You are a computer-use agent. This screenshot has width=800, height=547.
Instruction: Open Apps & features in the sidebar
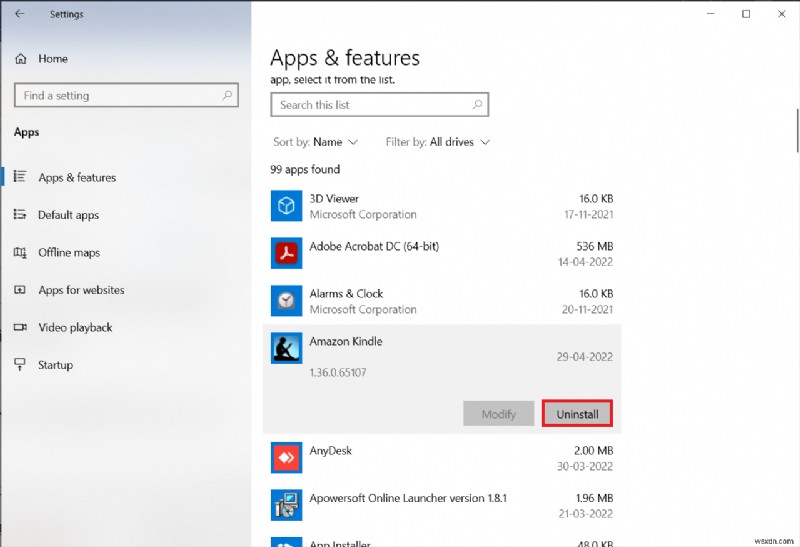[x=77, y=178]
